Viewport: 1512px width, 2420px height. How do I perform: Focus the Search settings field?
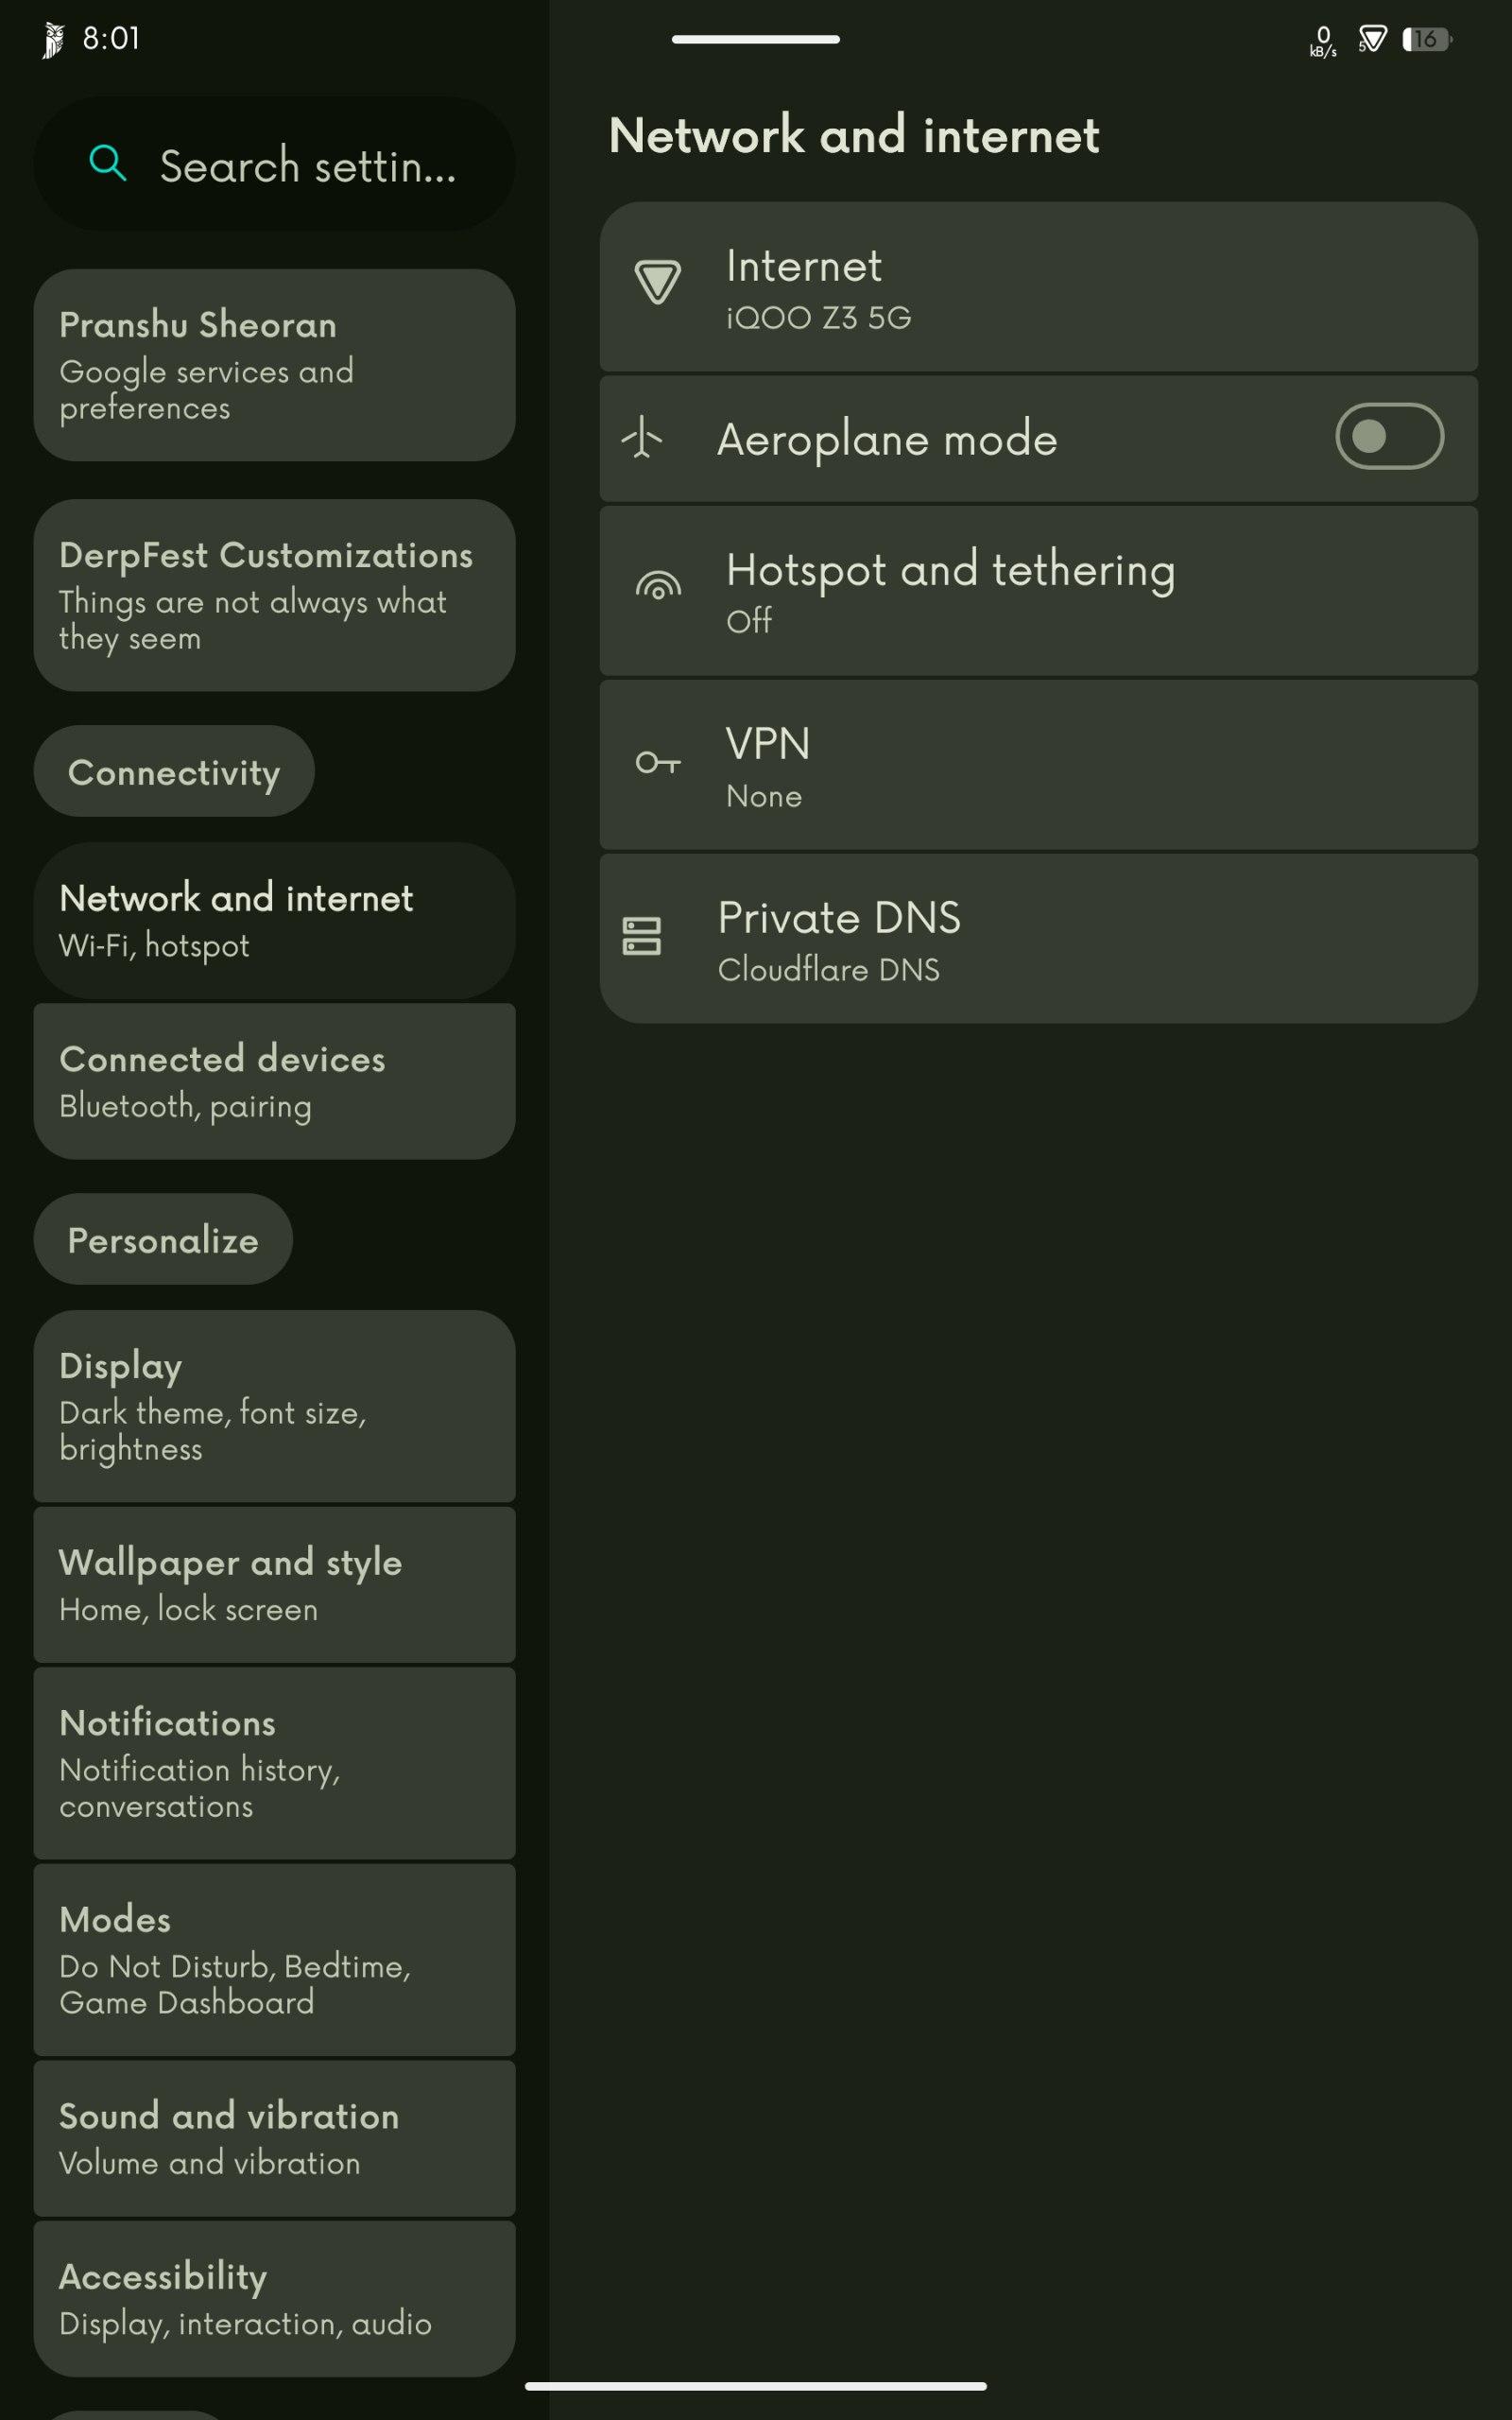(274, 164)
